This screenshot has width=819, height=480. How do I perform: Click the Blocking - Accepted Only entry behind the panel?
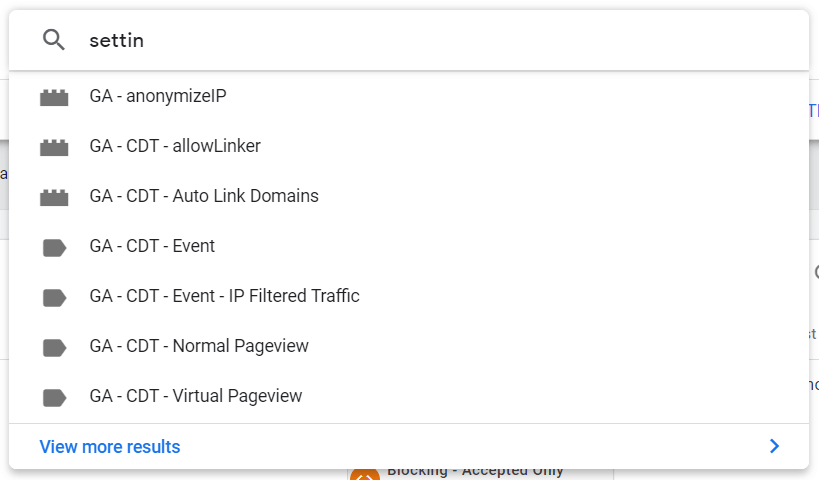tap(475, 473)
